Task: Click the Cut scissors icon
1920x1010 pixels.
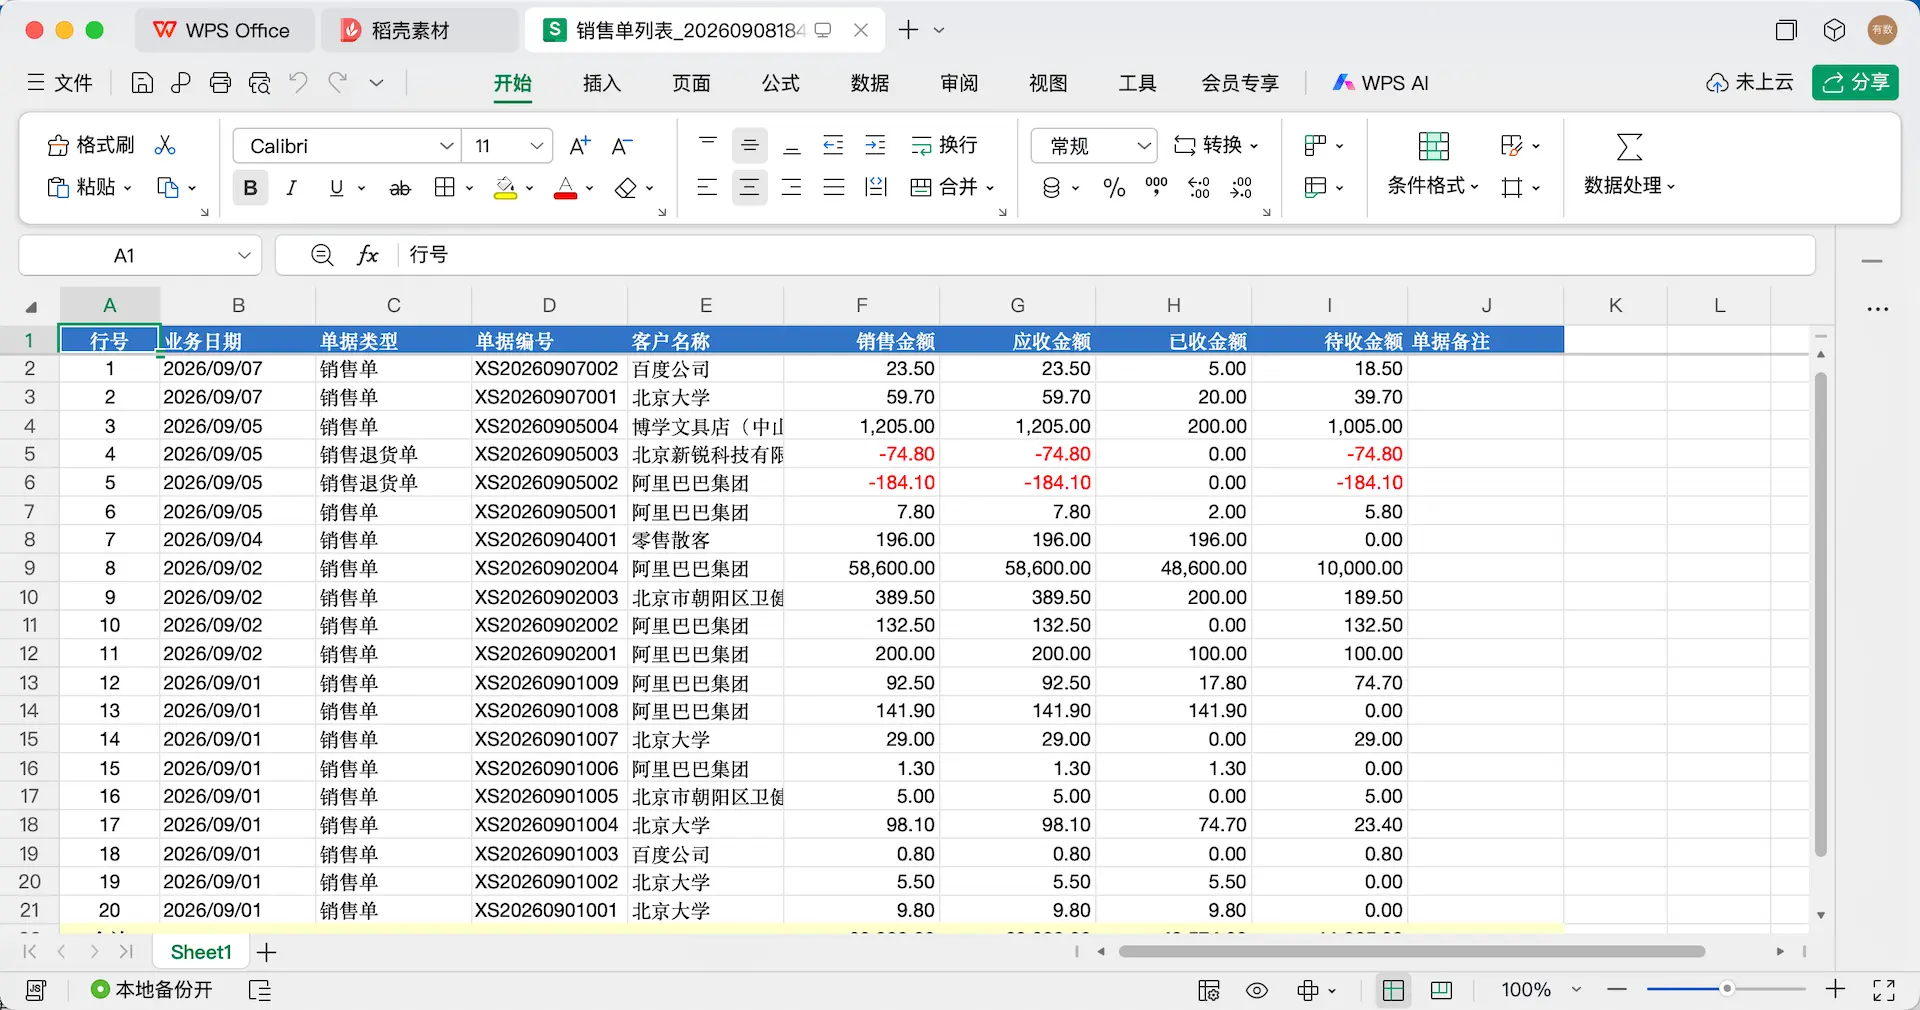Action: 165,146
